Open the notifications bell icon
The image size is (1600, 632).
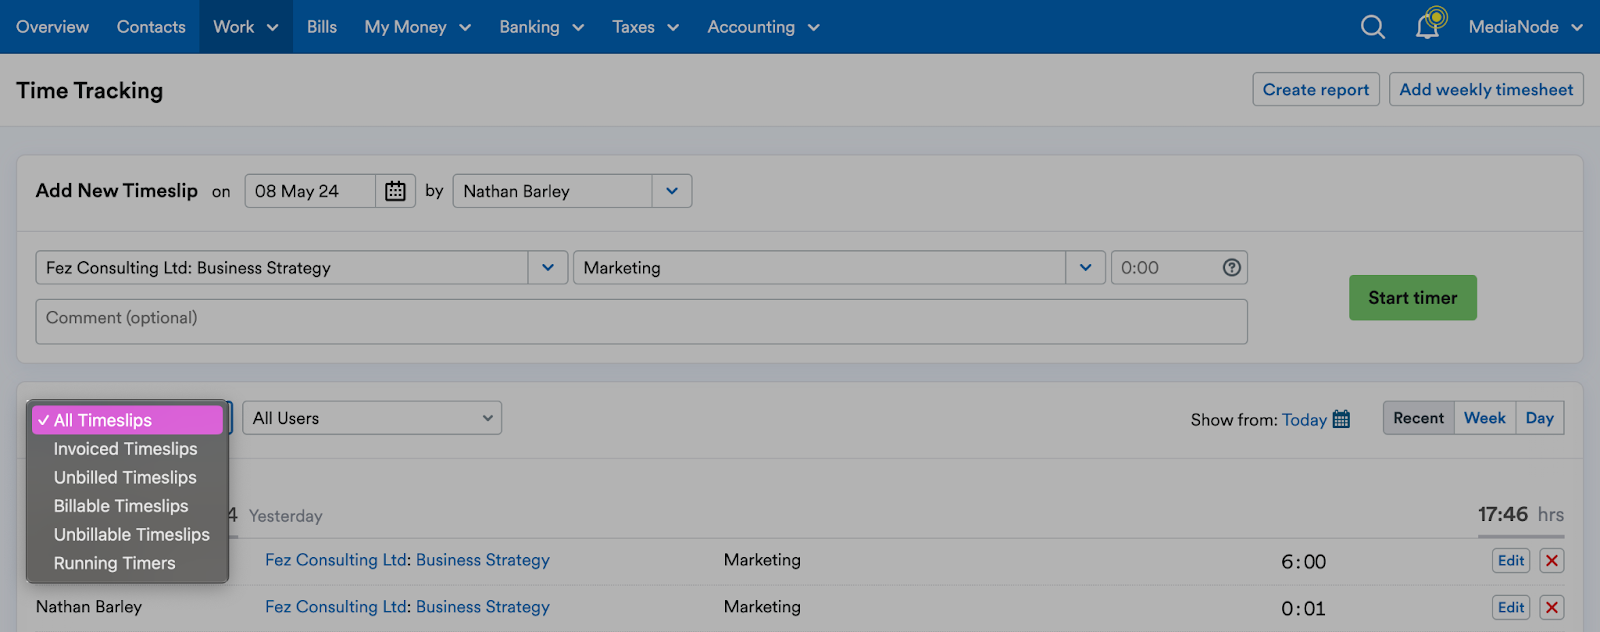[1429, 25]
